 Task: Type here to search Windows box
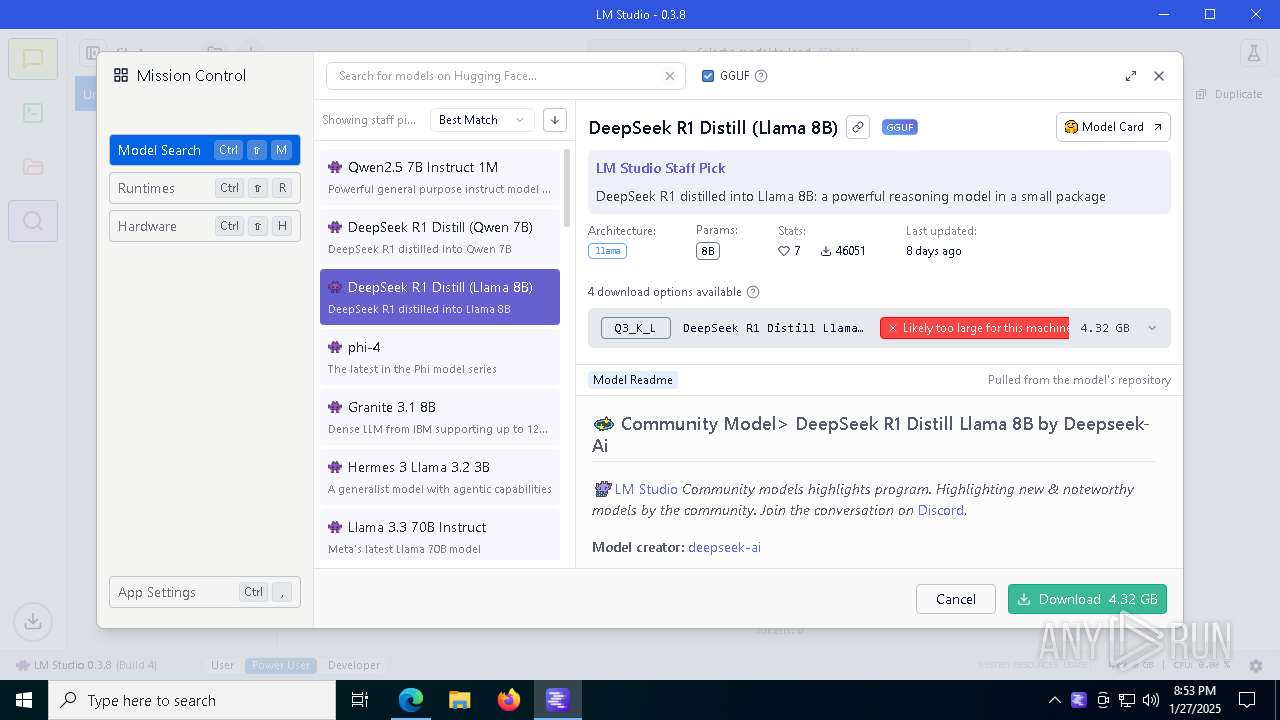[x=192, y=700]
